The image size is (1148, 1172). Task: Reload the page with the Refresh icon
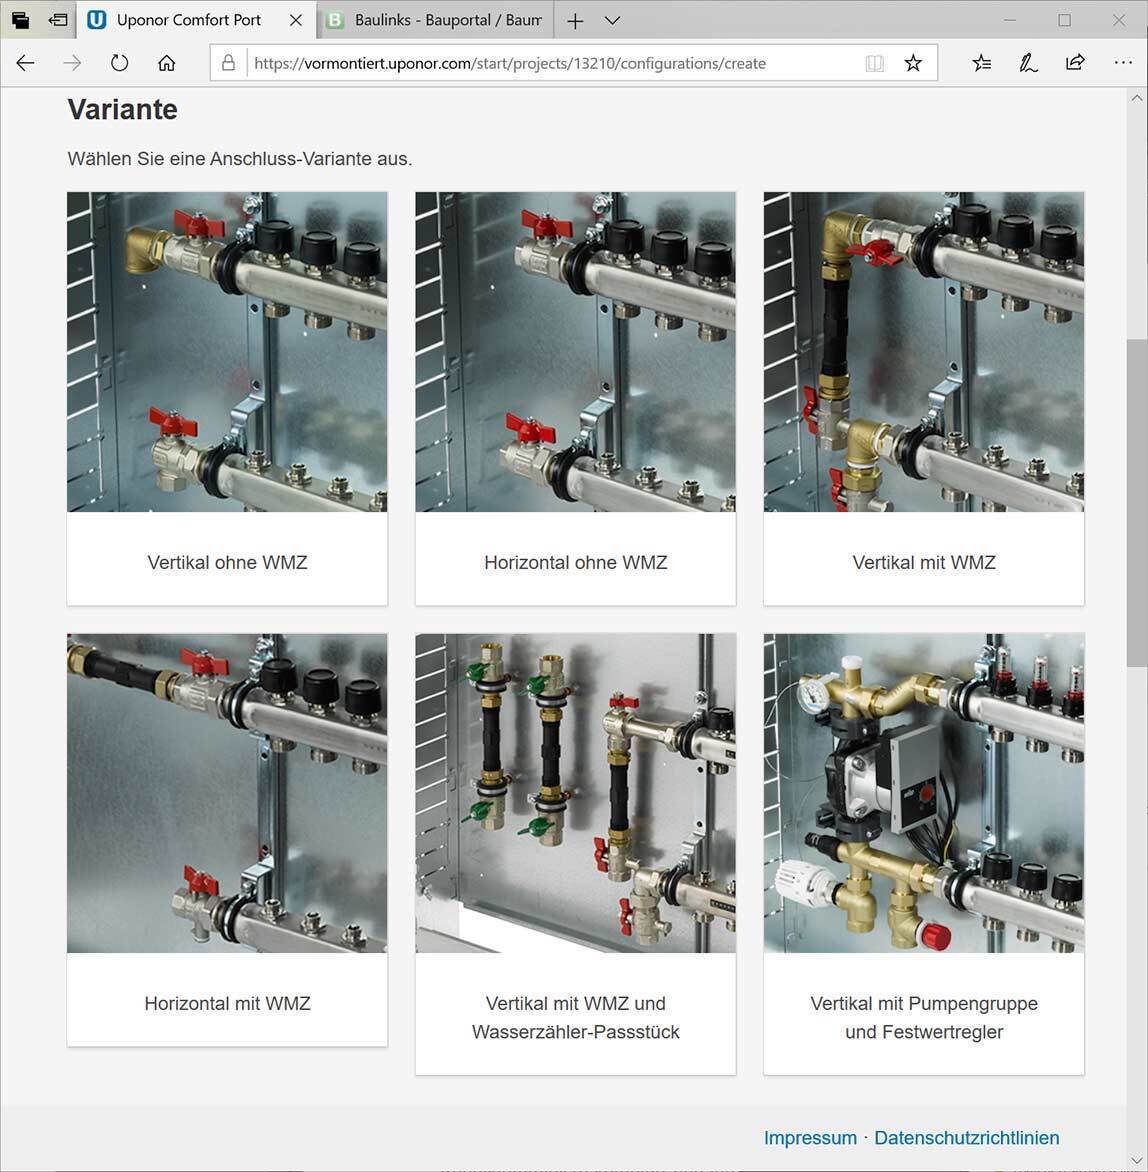(120, 64)
